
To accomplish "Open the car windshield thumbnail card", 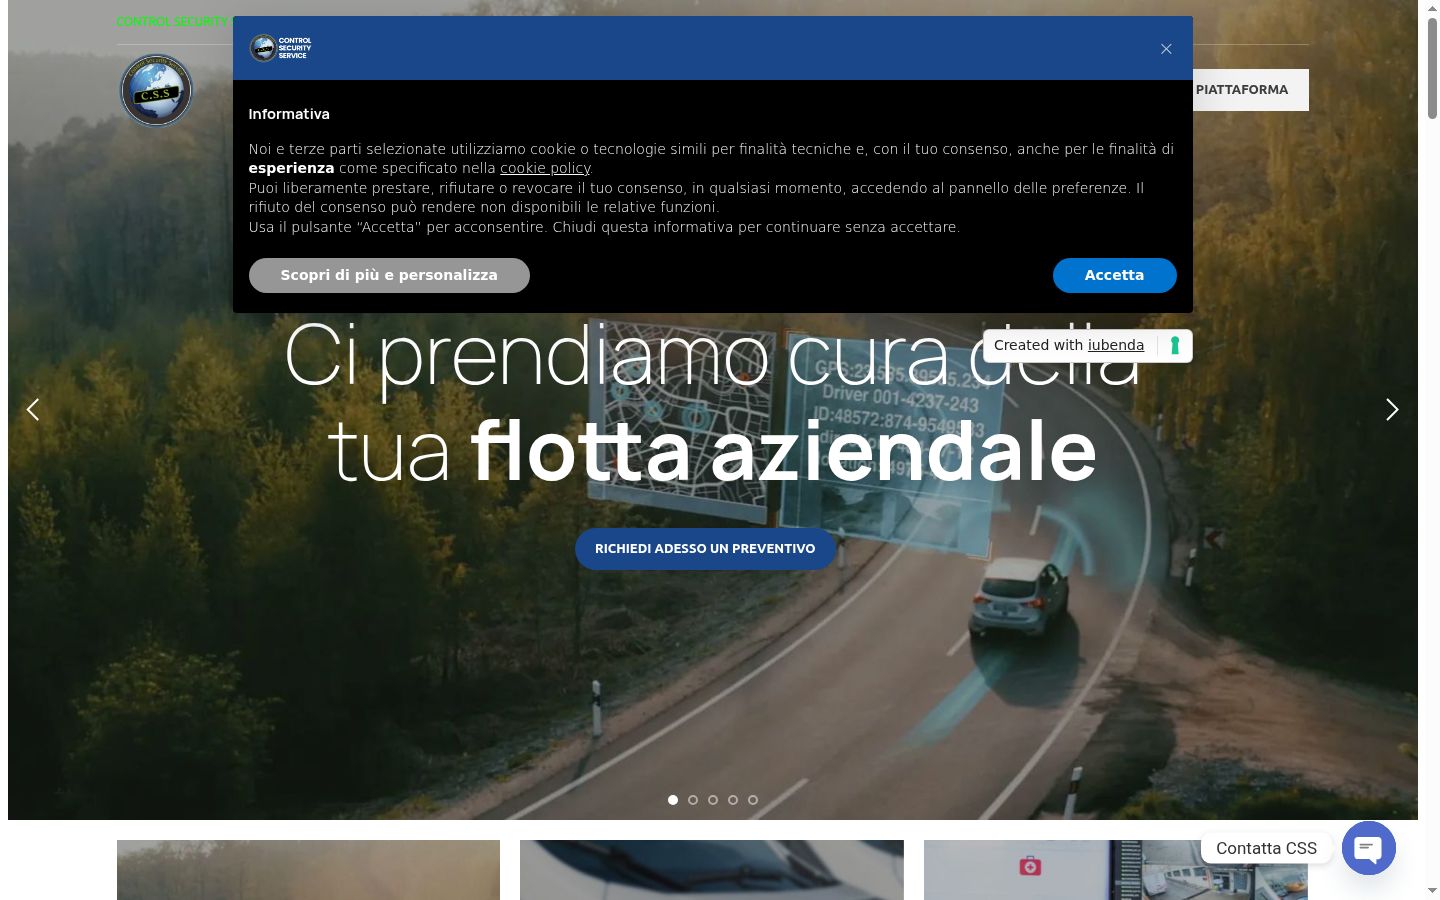I will tap(712, 870).
